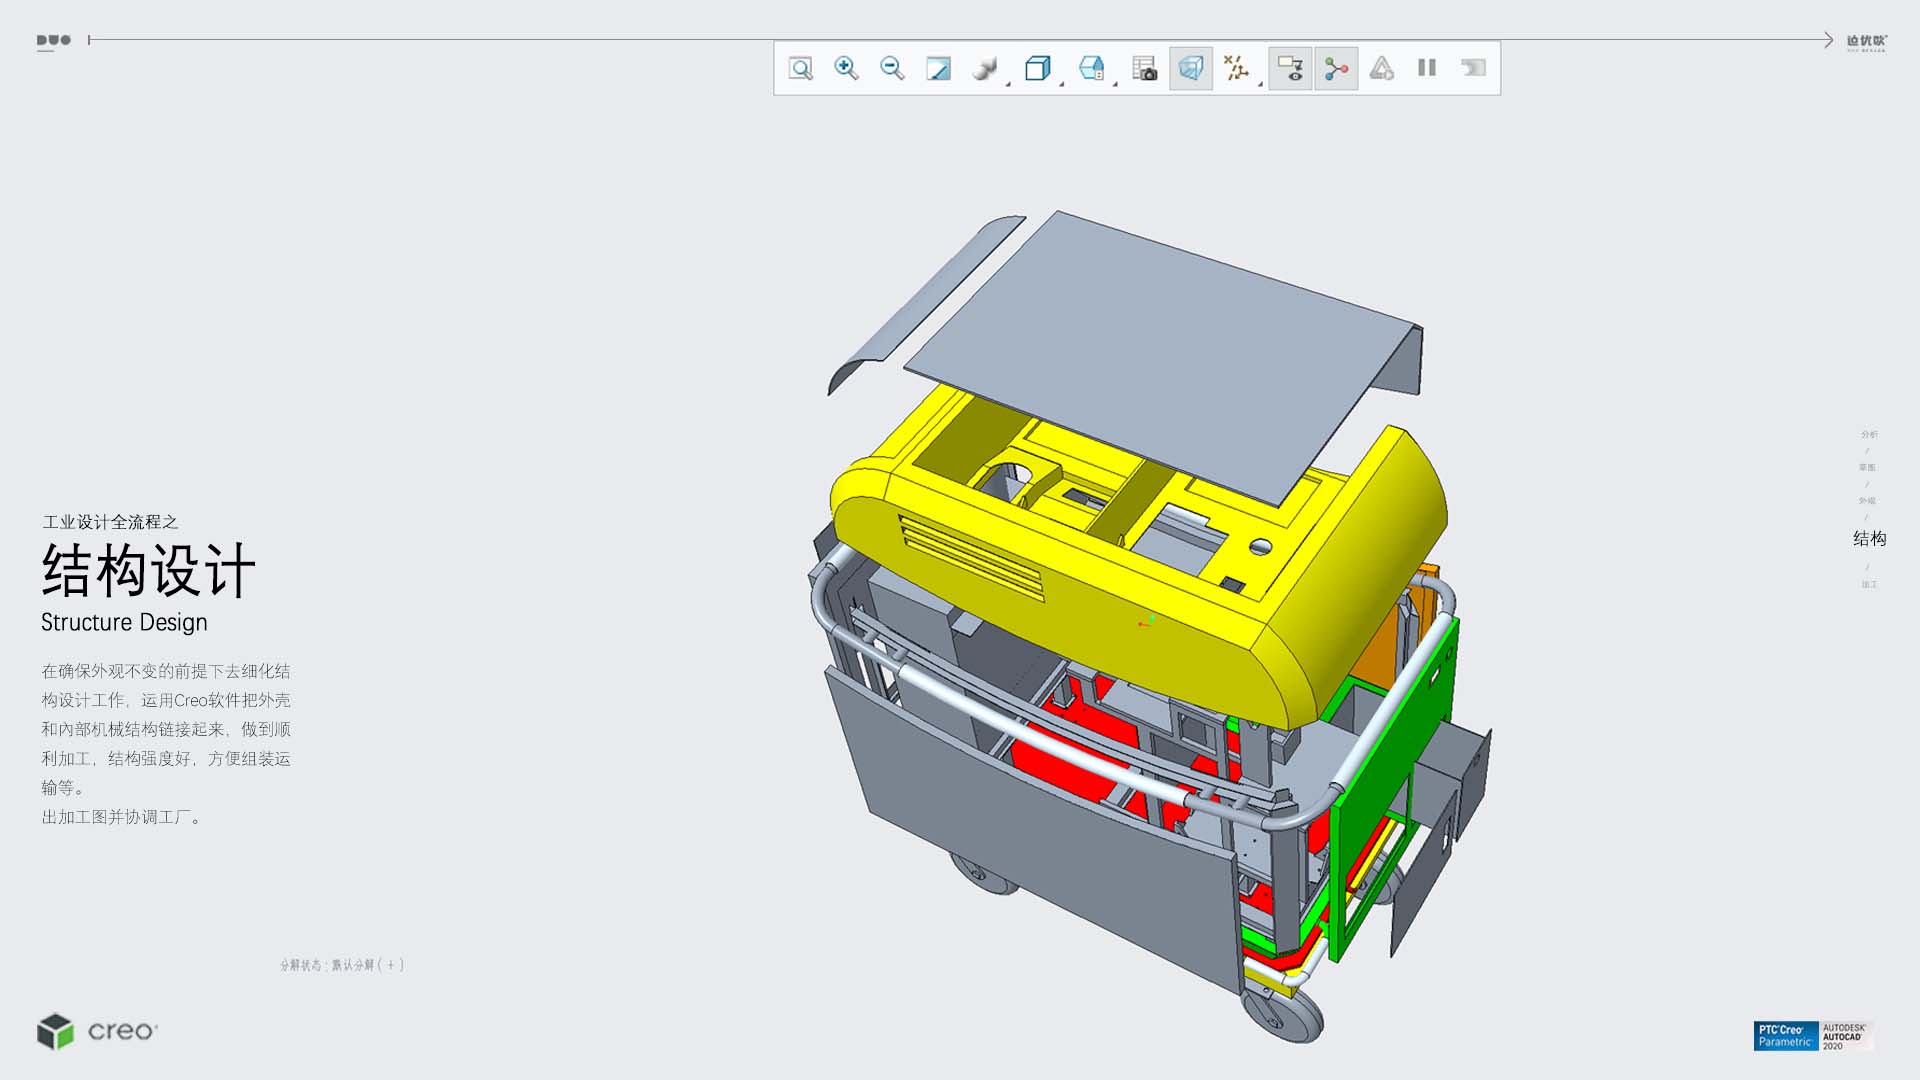Go to the 外观 section in side navigation

pyautogui.click(x=1867, y=500)
